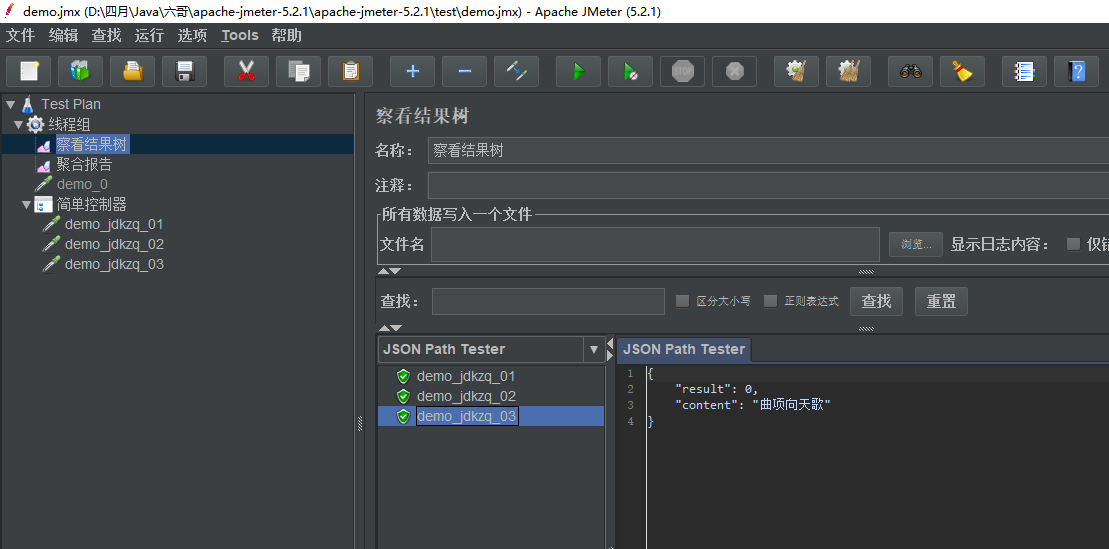Click the Shutdown round X icon
The image size is (1109, 549).
point(735,71)
